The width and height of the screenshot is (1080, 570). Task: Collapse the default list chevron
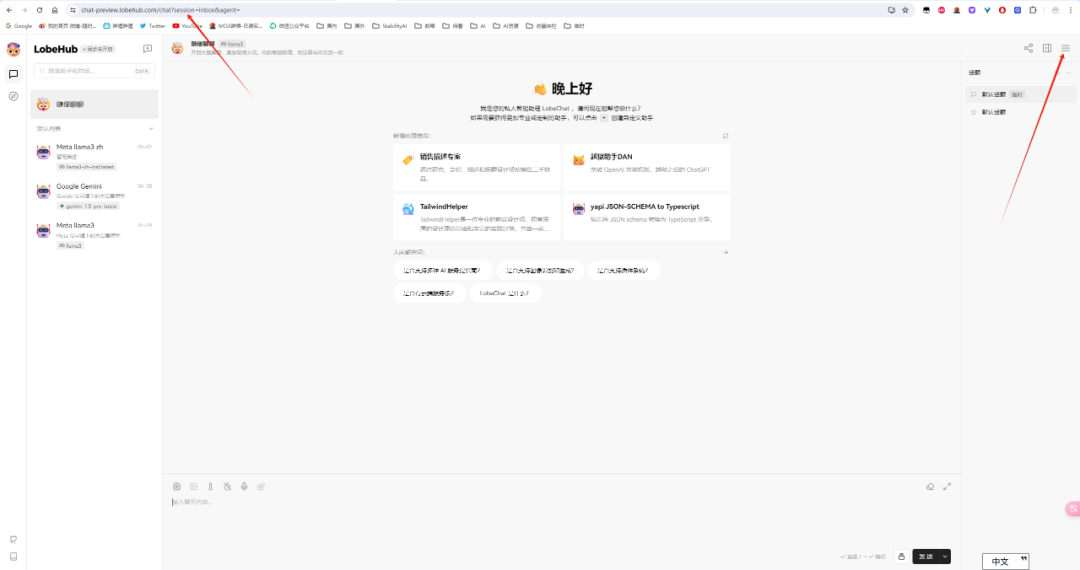(x=151, y=129)
